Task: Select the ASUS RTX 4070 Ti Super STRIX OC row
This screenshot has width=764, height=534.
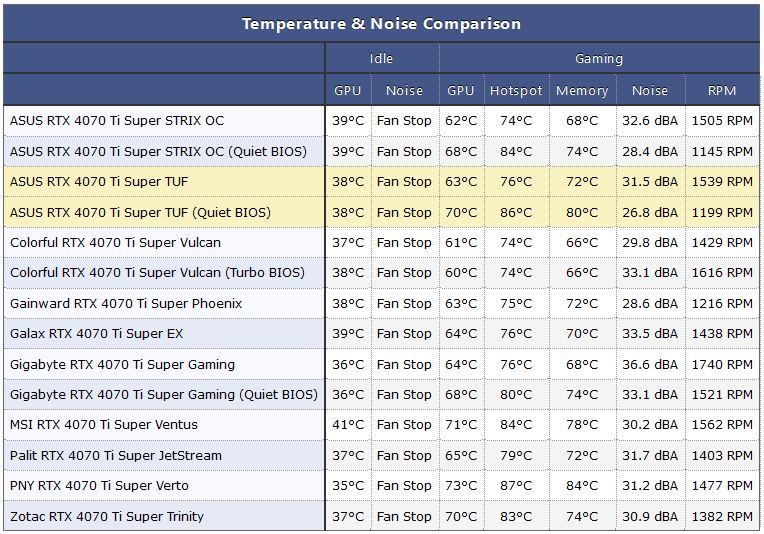Action: 382,120
